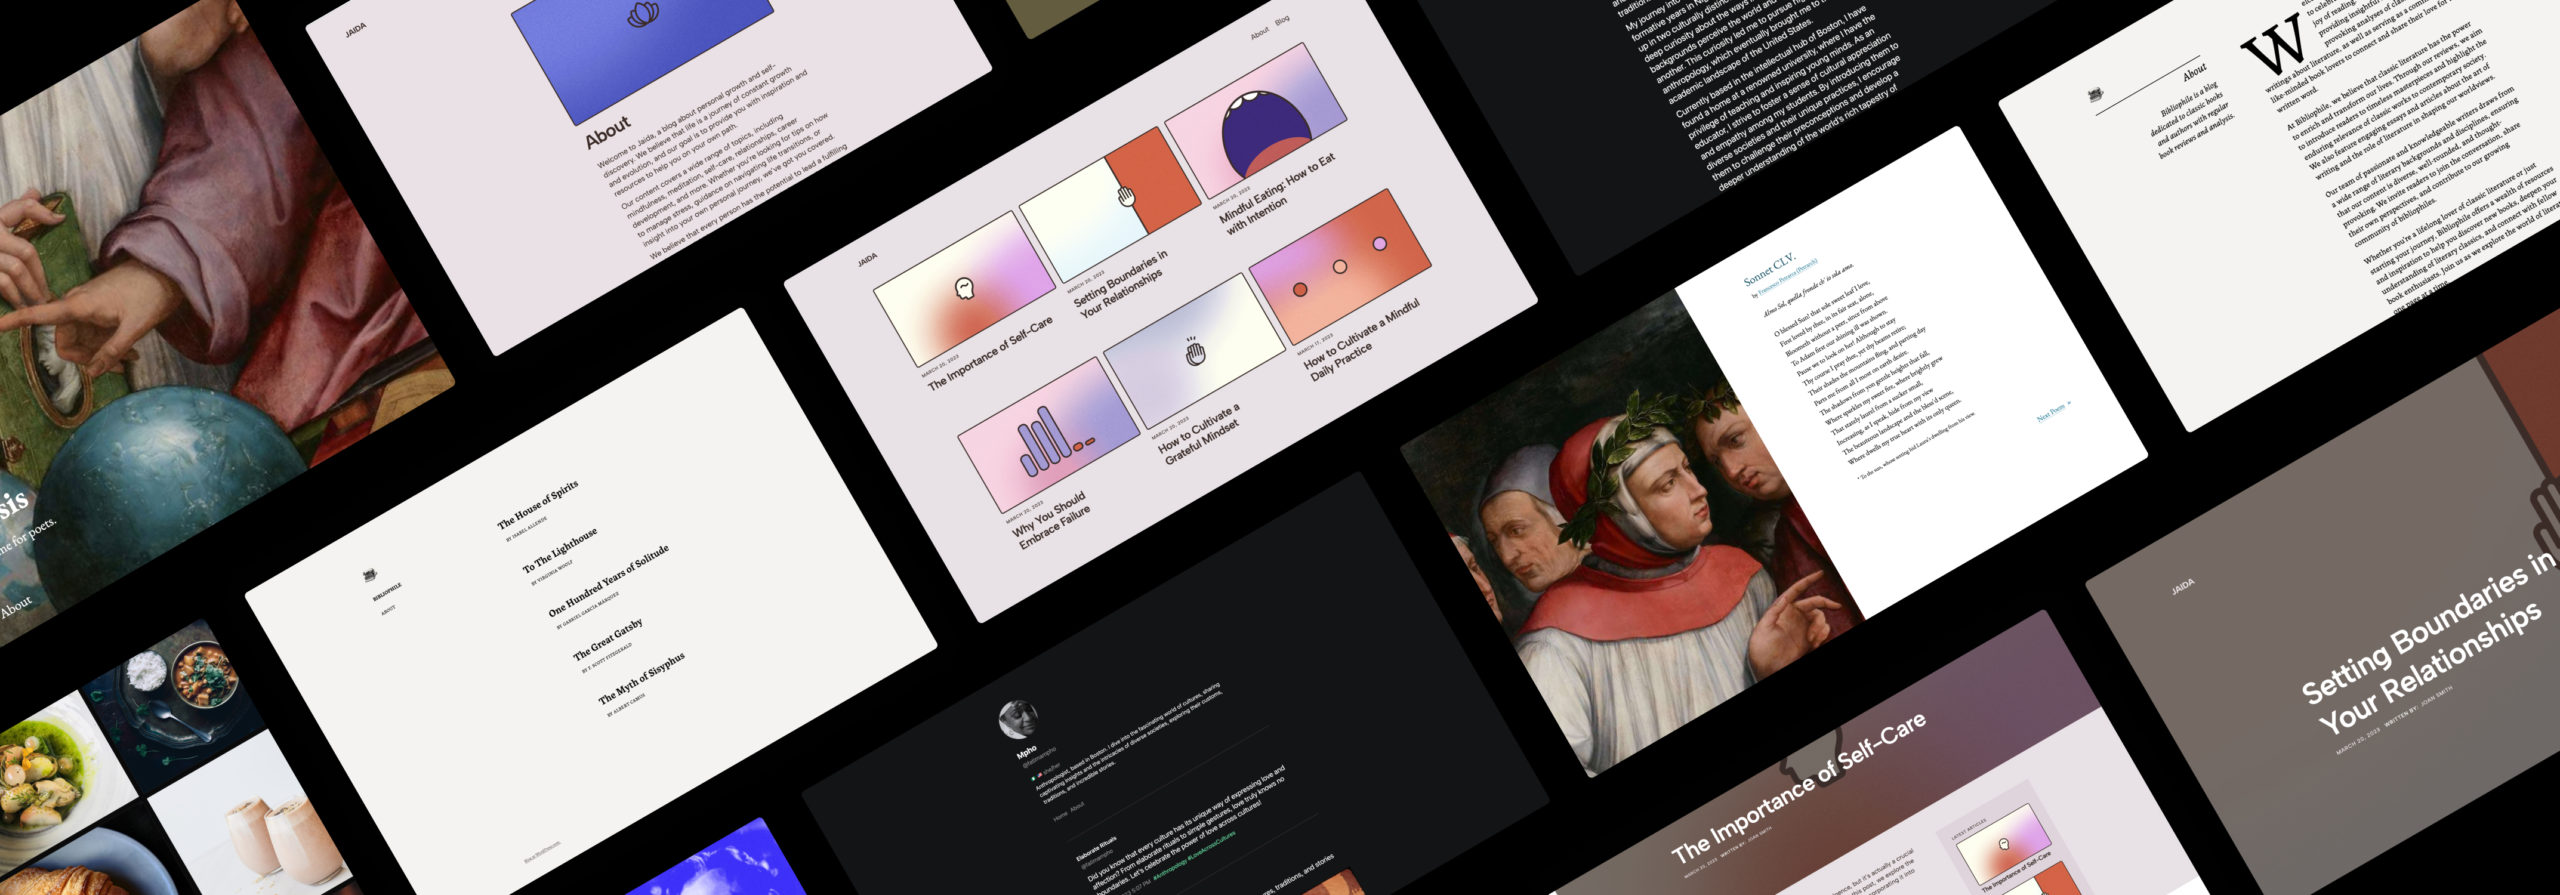Open The House of Spirits book title
The height and width of the screenshot is (895, 2560).
click(x=538, y=506)
